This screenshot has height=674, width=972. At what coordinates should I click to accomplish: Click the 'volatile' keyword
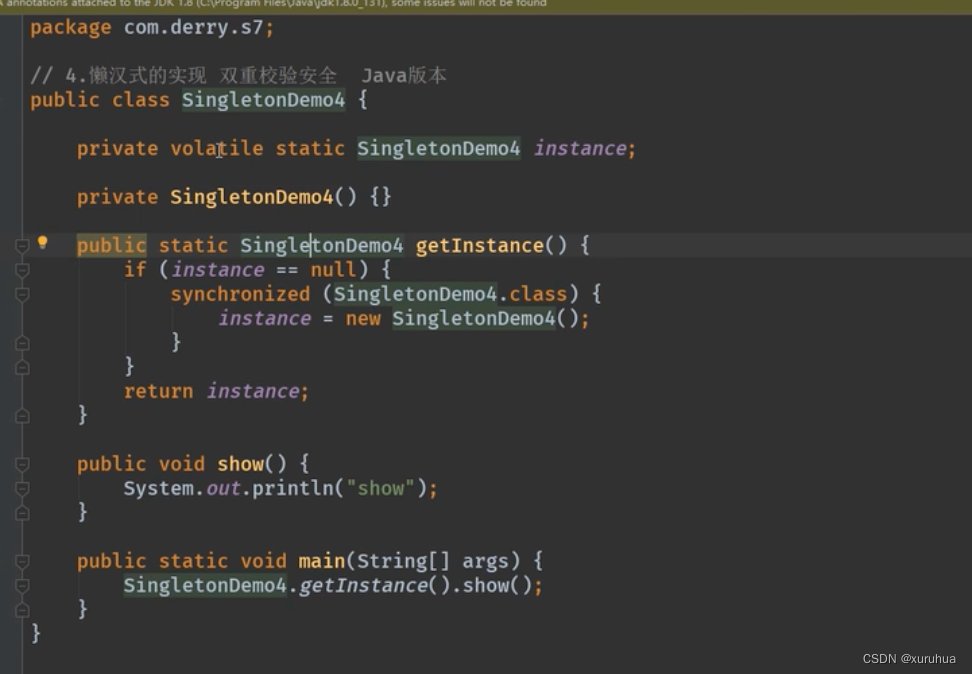pos(217,149)
